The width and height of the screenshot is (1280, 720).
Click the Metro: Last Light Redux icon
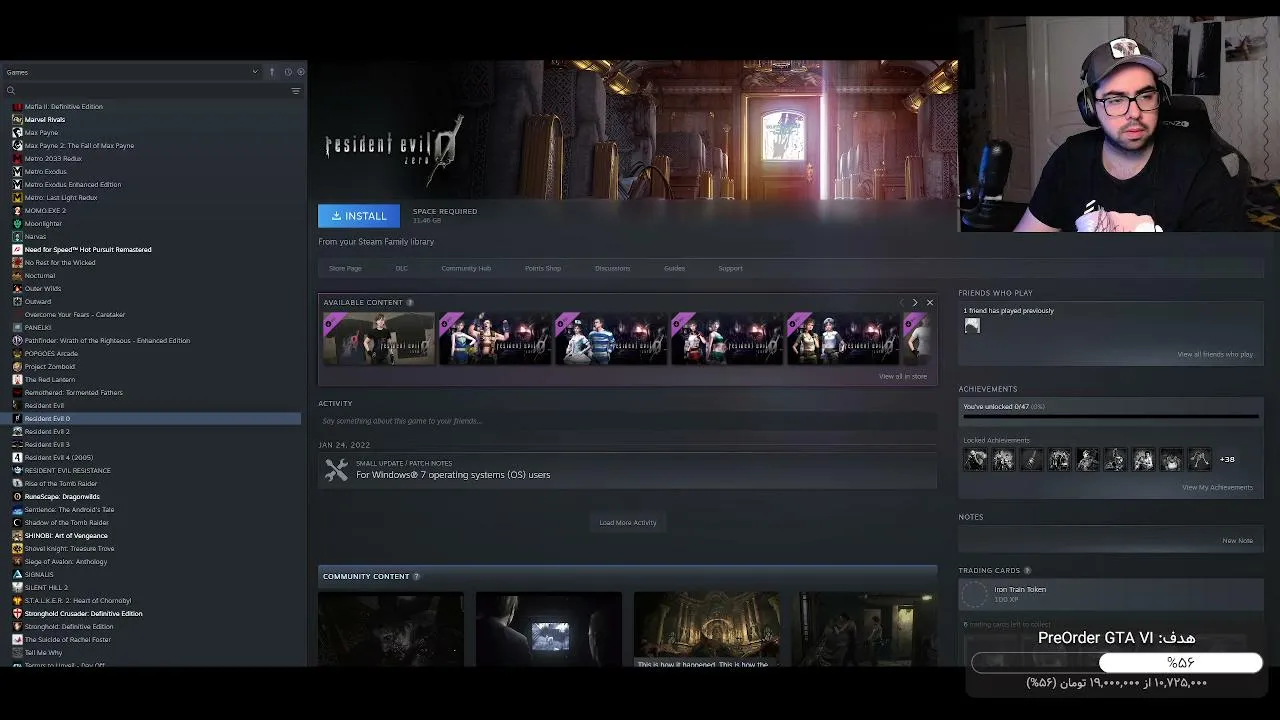[x=17, y=197]
